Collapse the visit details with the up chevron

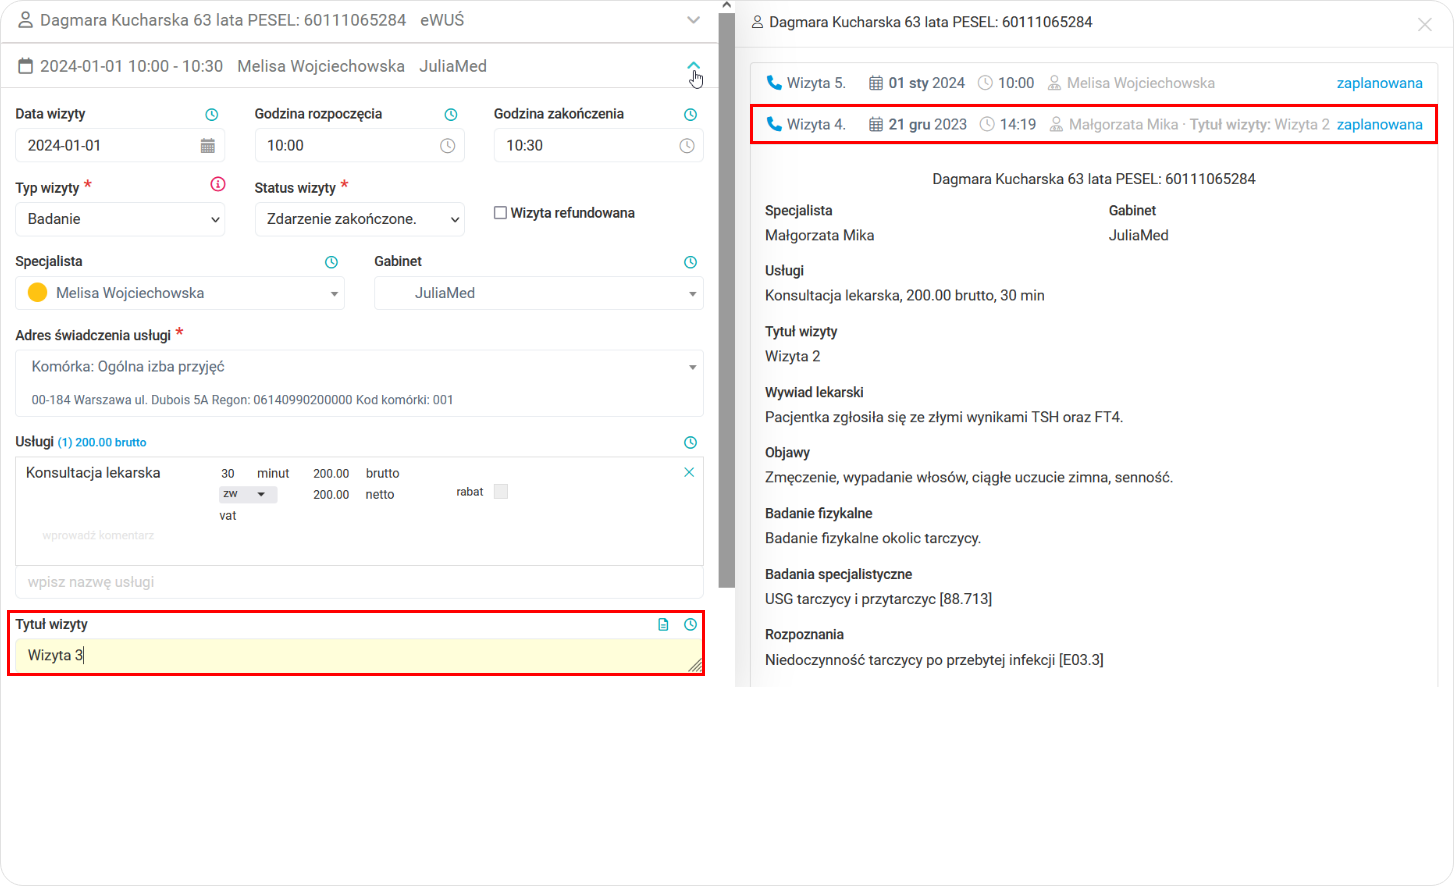(694, 65)
